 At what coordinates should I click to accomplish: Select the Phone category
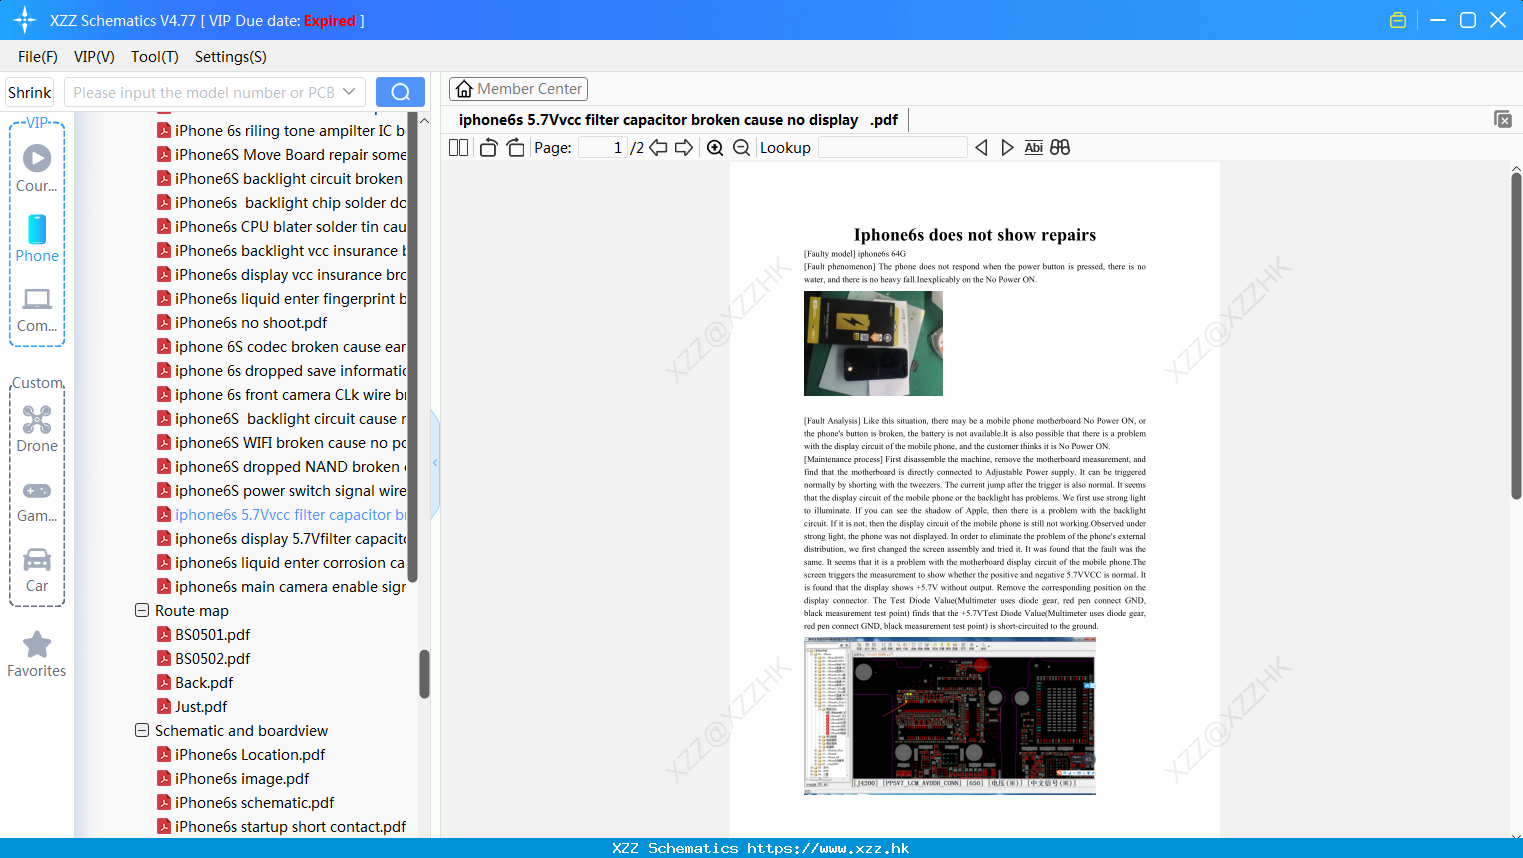[37, 238]
